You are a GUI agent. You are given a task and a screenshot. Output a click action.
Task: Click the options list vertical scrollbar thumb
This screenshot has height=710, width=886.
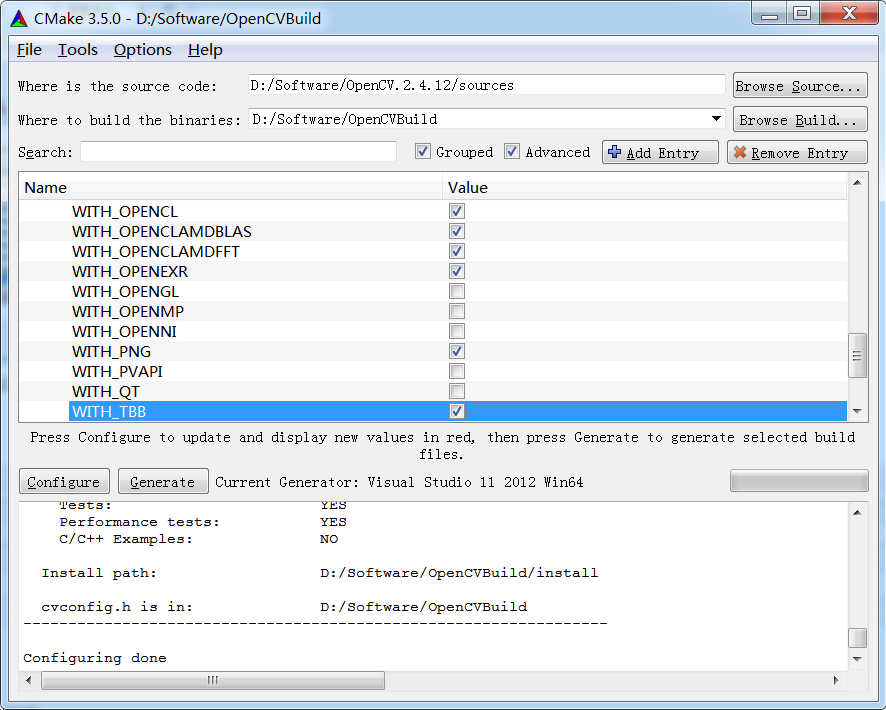(x=857, y=355)
